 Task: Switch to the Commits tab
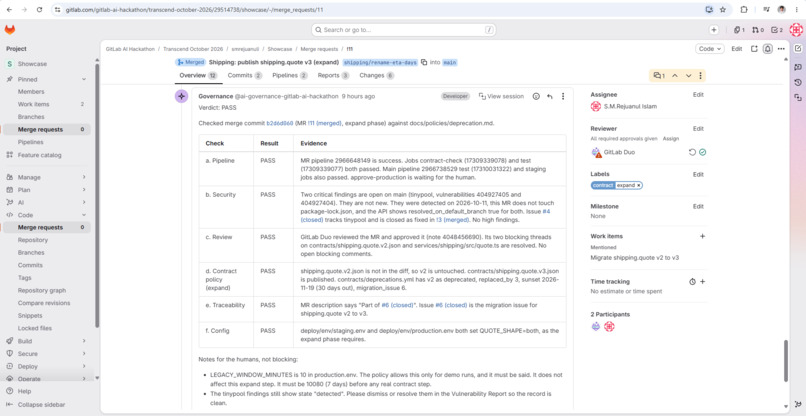245,75
